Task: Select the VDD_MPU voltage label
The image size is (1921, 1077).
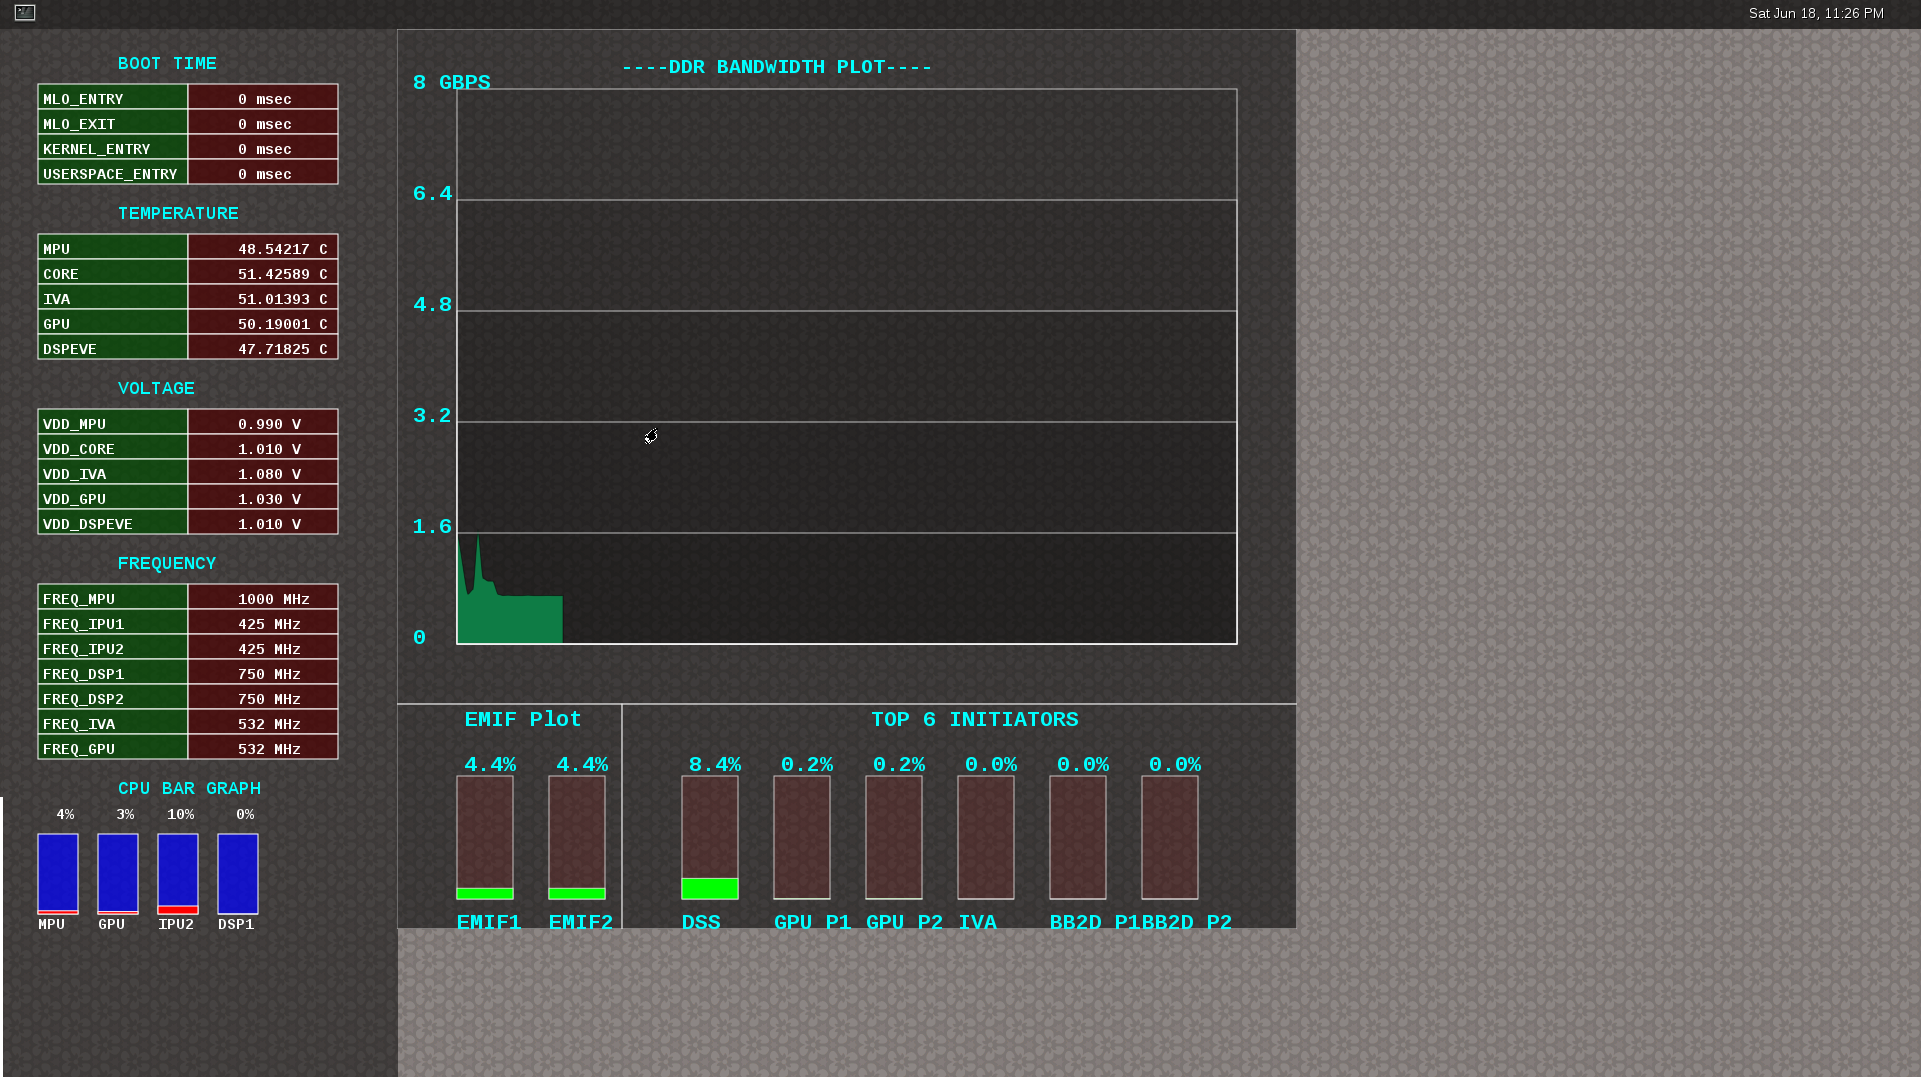Action: pos(113,423)
